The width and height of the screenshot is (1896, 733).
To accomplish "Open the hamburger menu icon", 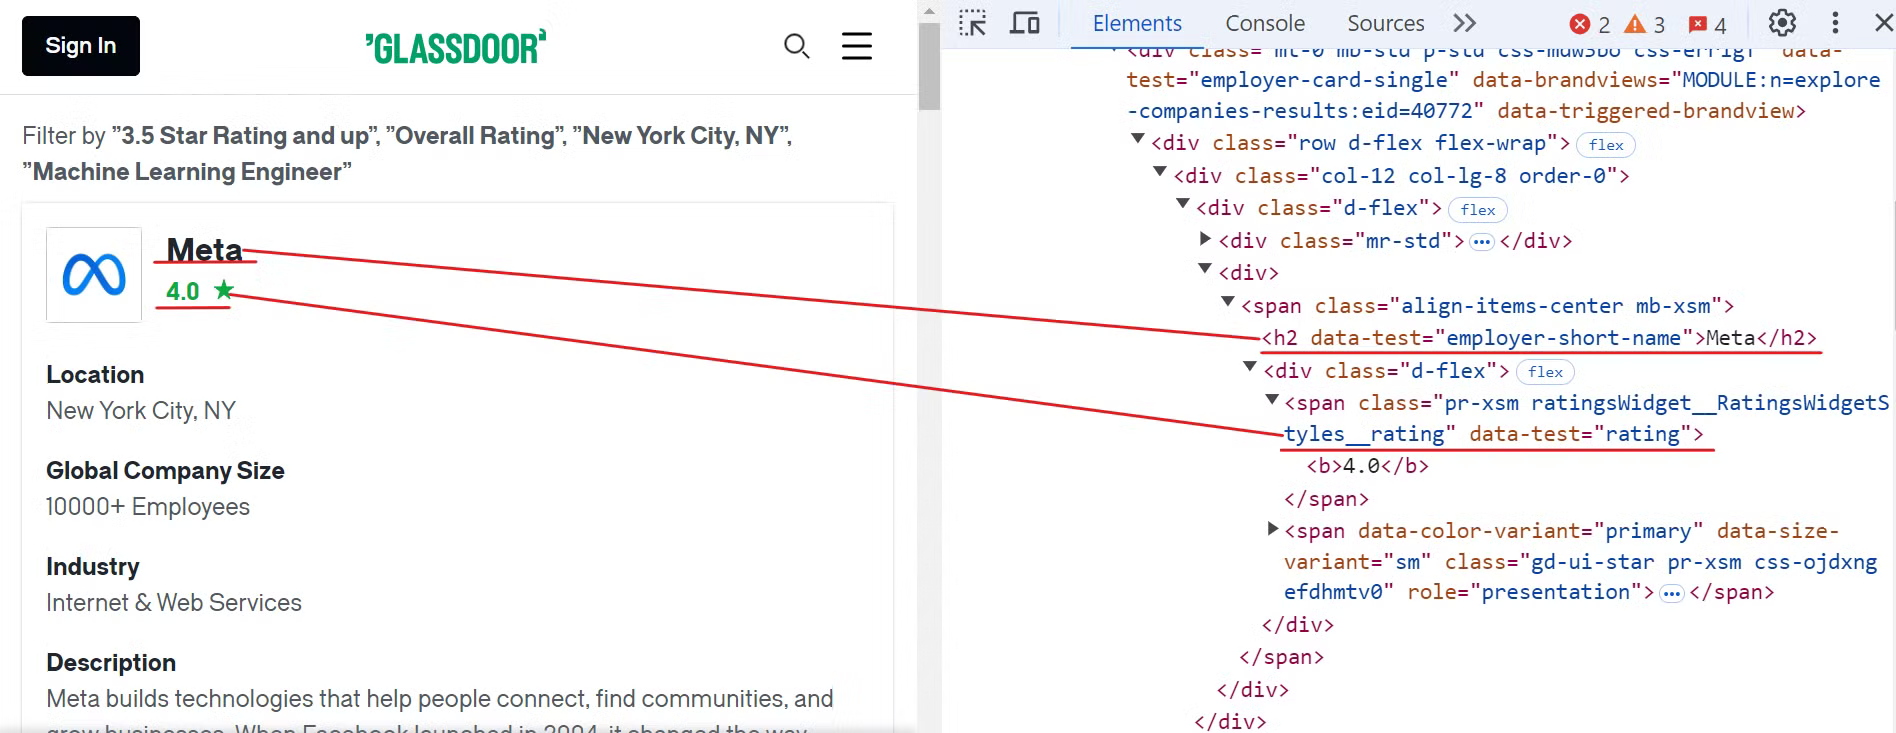I will tap(857, 46).
